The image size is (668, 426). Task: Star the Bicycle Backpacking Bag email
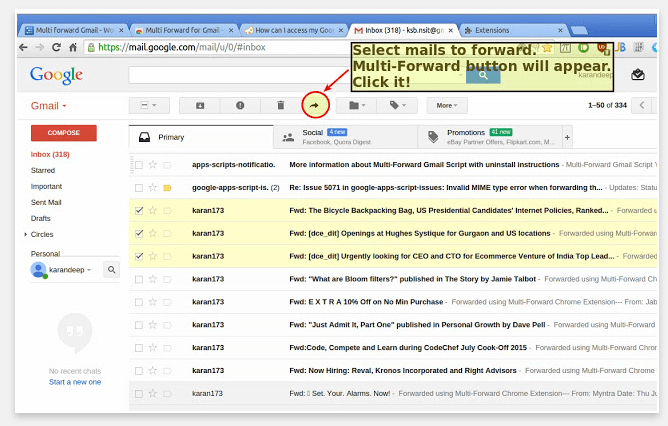(153, 210)
